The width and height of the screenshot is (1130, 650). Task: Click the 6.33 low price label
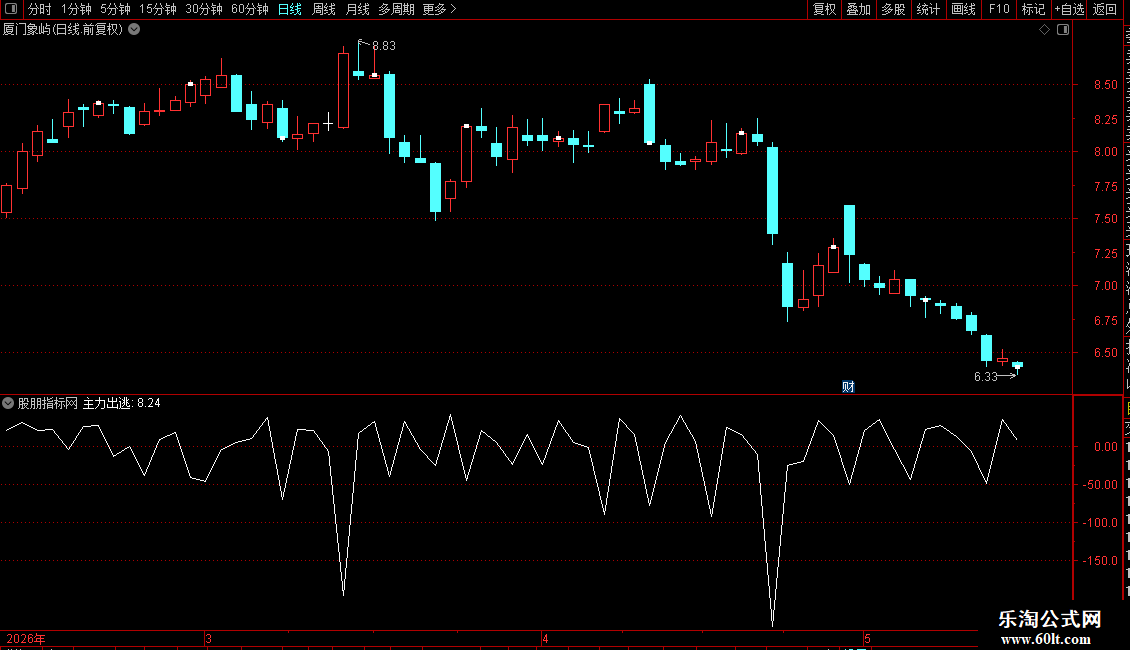(986, 377)
